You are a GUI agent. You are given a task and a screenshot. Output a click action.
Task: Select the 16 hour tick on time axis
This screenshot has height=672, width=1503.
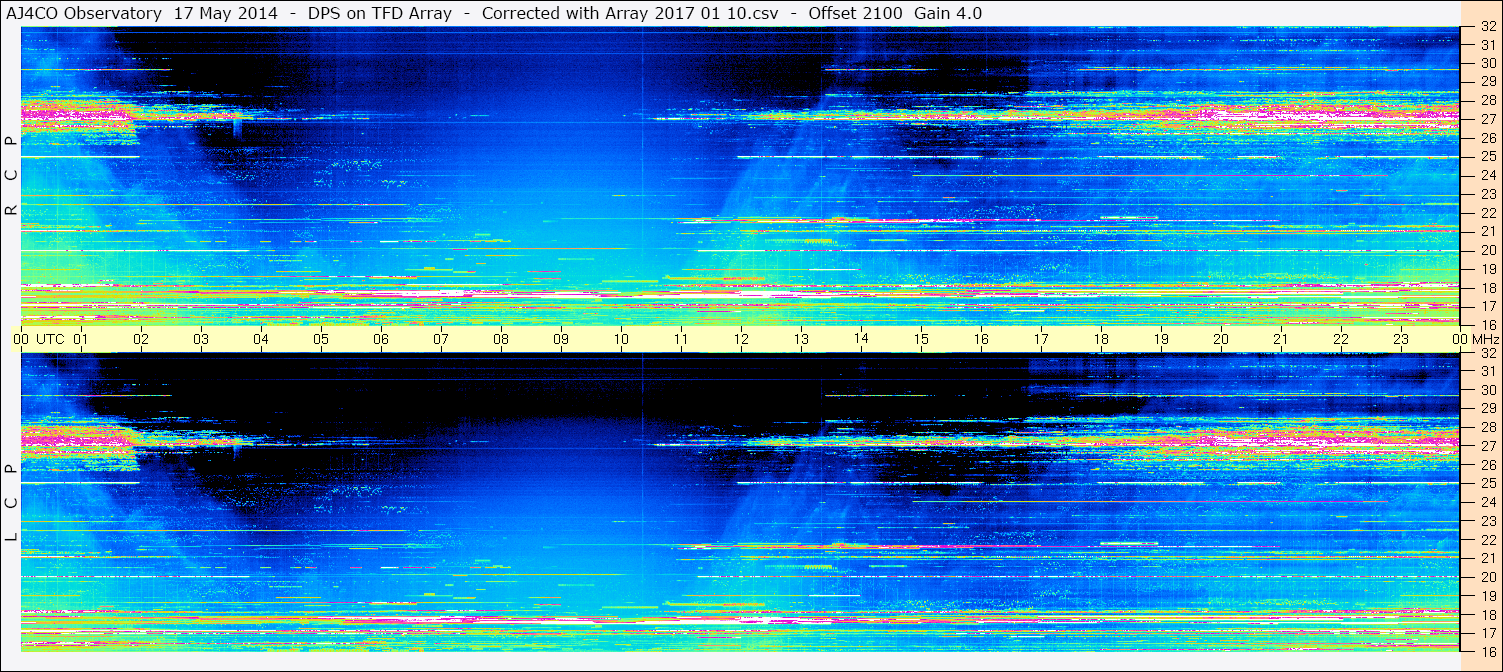[x=981, y=339]
